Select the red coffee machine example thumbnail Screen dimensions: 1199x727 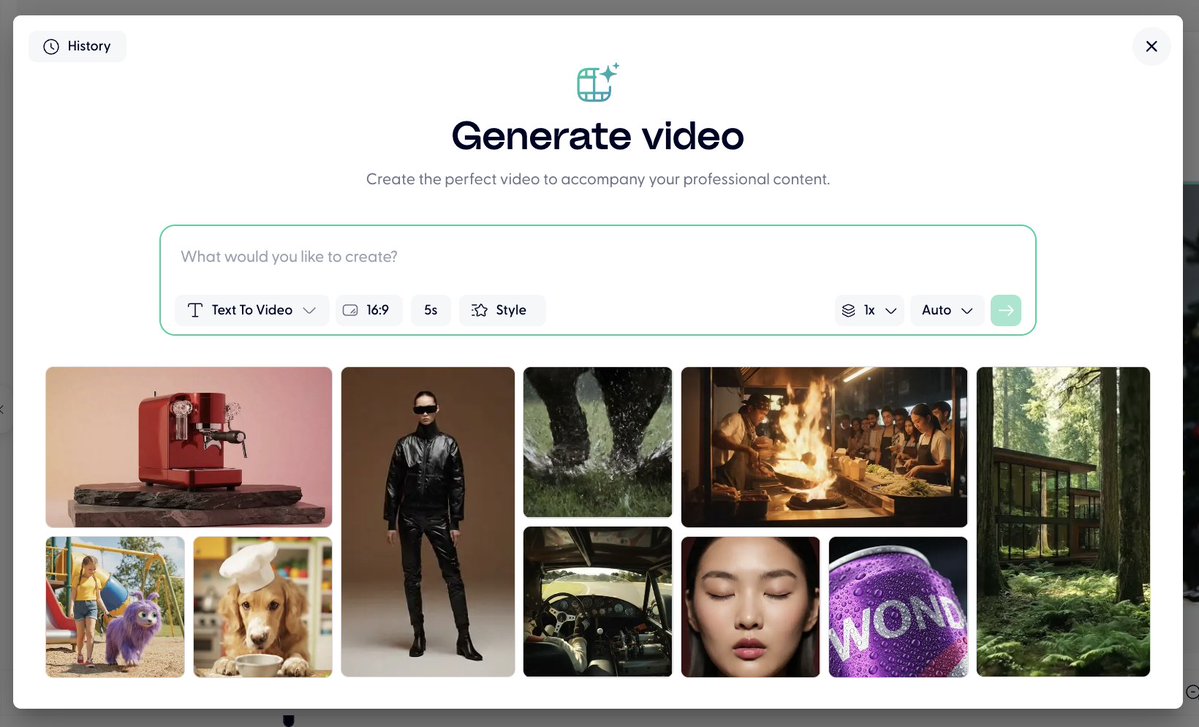(x=187, y=446)
